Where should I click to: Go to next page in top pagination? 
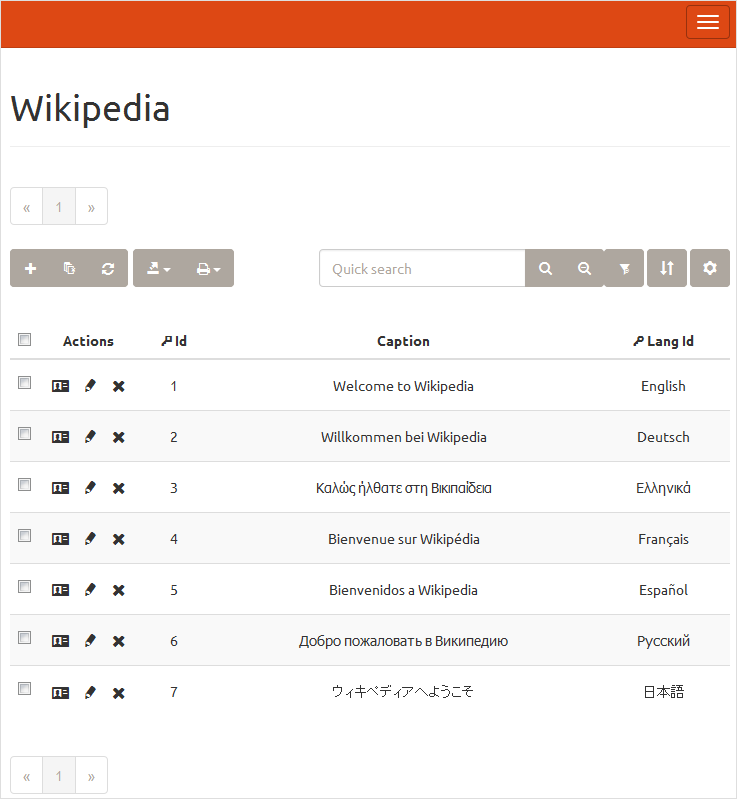point(91,206)
